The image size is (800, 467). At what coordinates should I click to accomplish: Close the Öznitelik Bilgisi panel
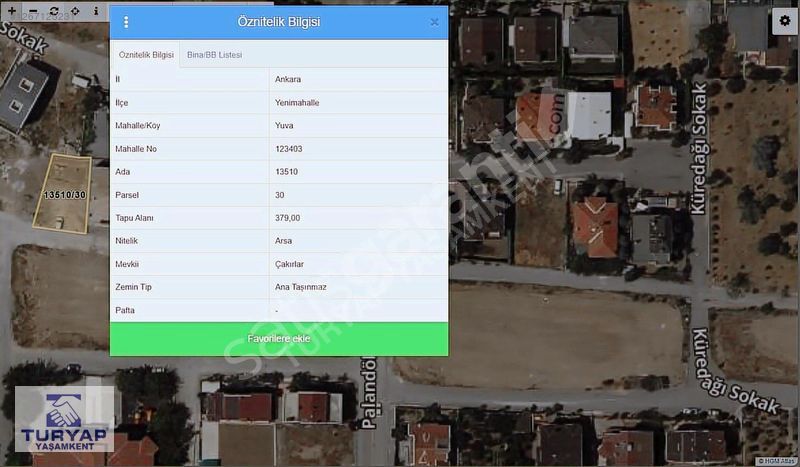(x=434, y=22)
